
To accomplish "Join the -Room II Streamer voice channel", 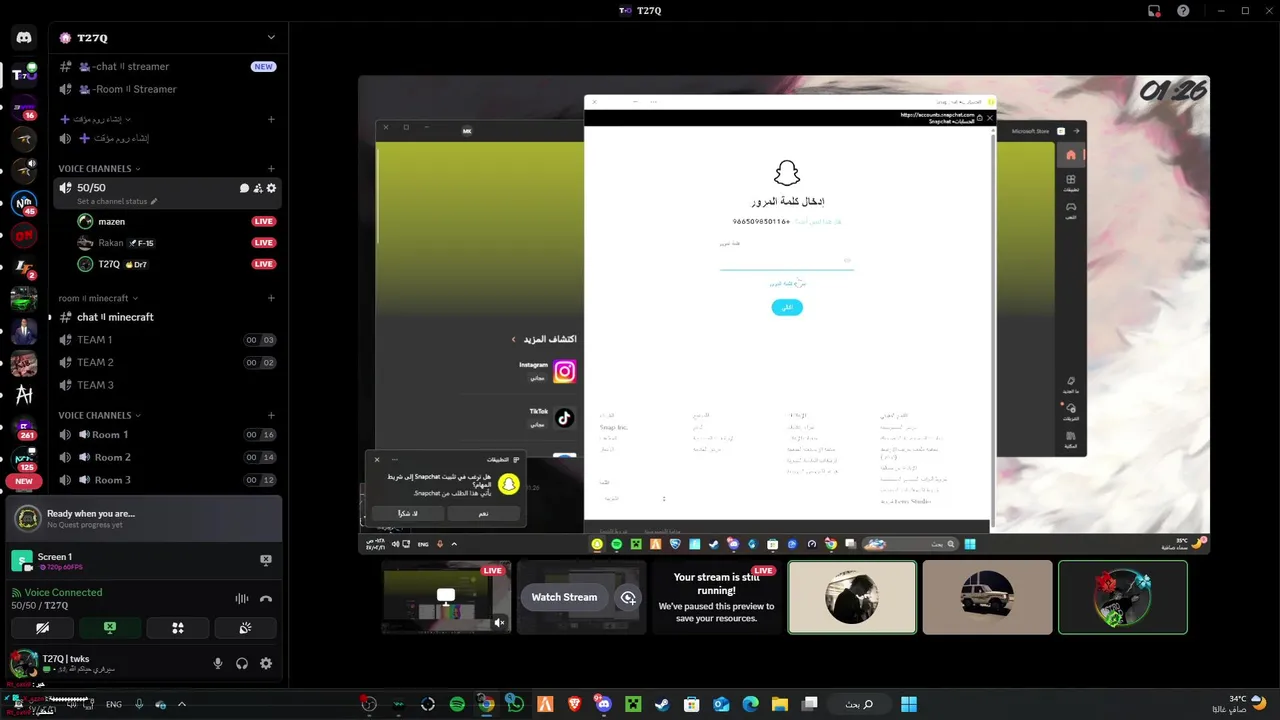I will (168, 89).
